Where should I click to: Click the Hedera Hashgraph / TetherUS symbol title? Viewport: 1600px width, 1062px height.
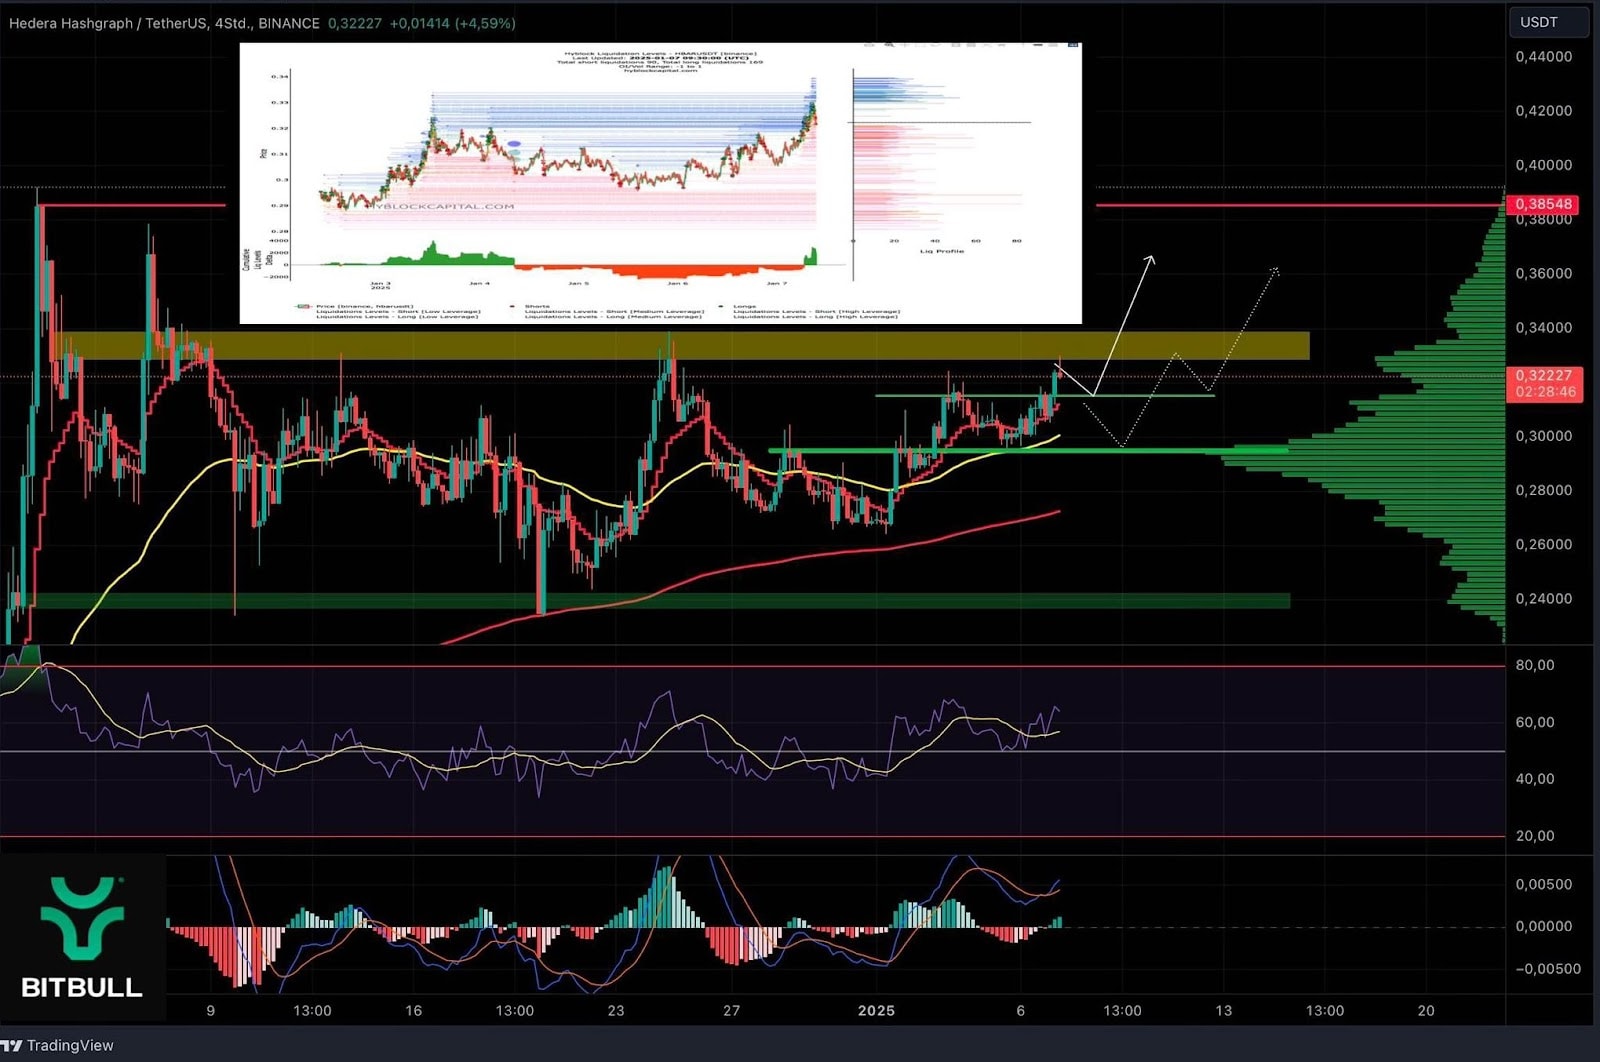coord(165,23)
